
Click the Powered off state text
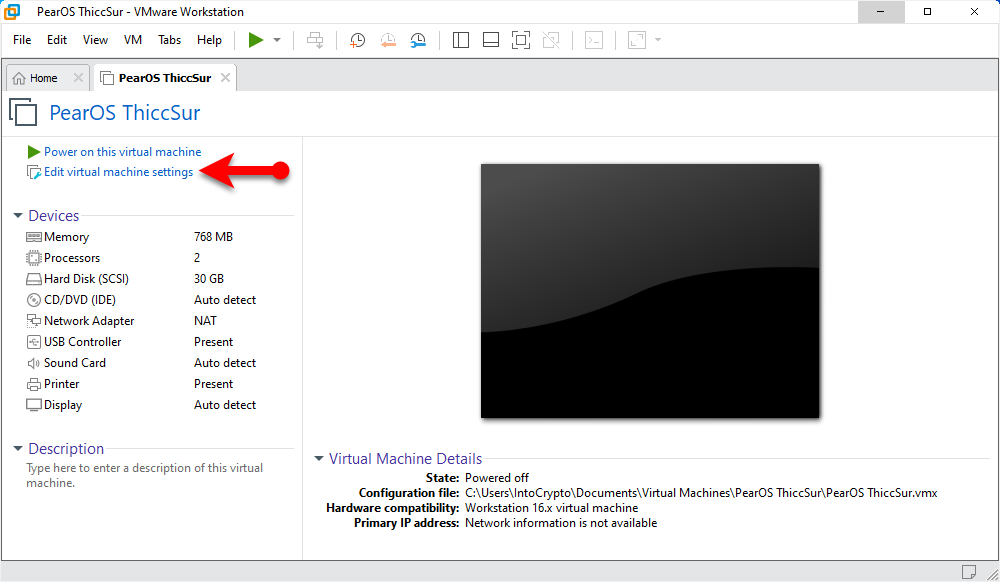(x=497, y=478)
